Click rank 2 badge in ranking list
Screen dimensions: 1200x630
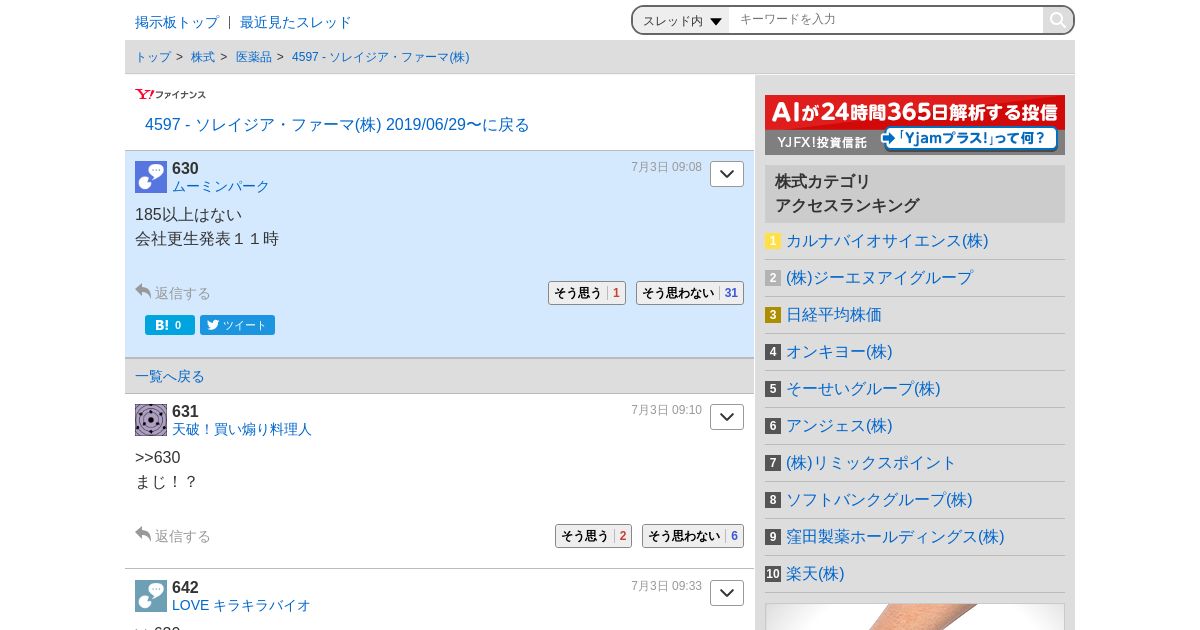773,278
